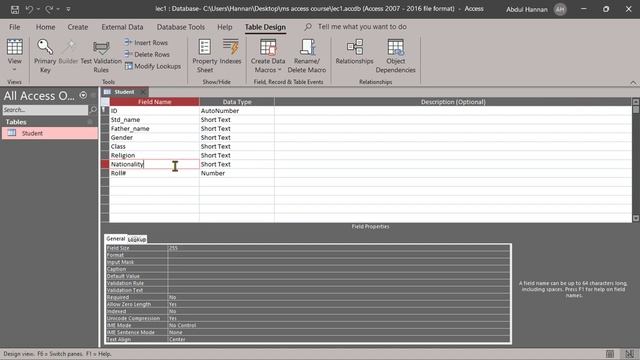The image size is (640, 360).
Task: Switch to the Lookup properties tab
Action: pos(137,239)
